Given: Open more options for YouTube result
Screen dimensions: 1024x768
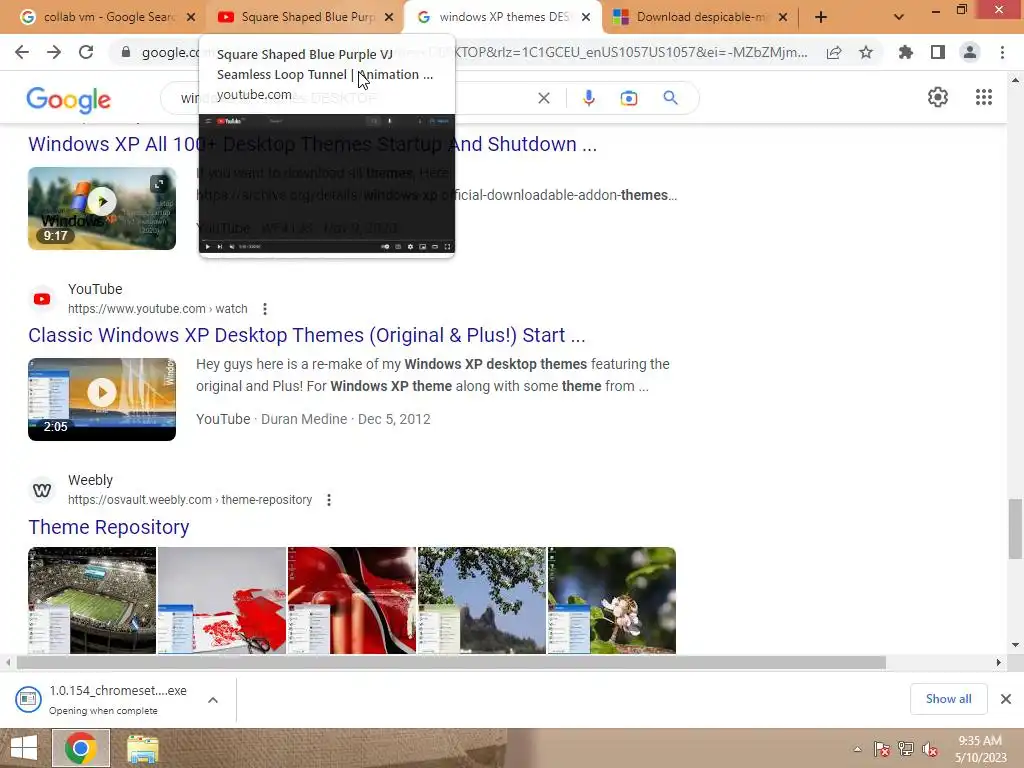Looking at the screenshot, I should 264,309.
